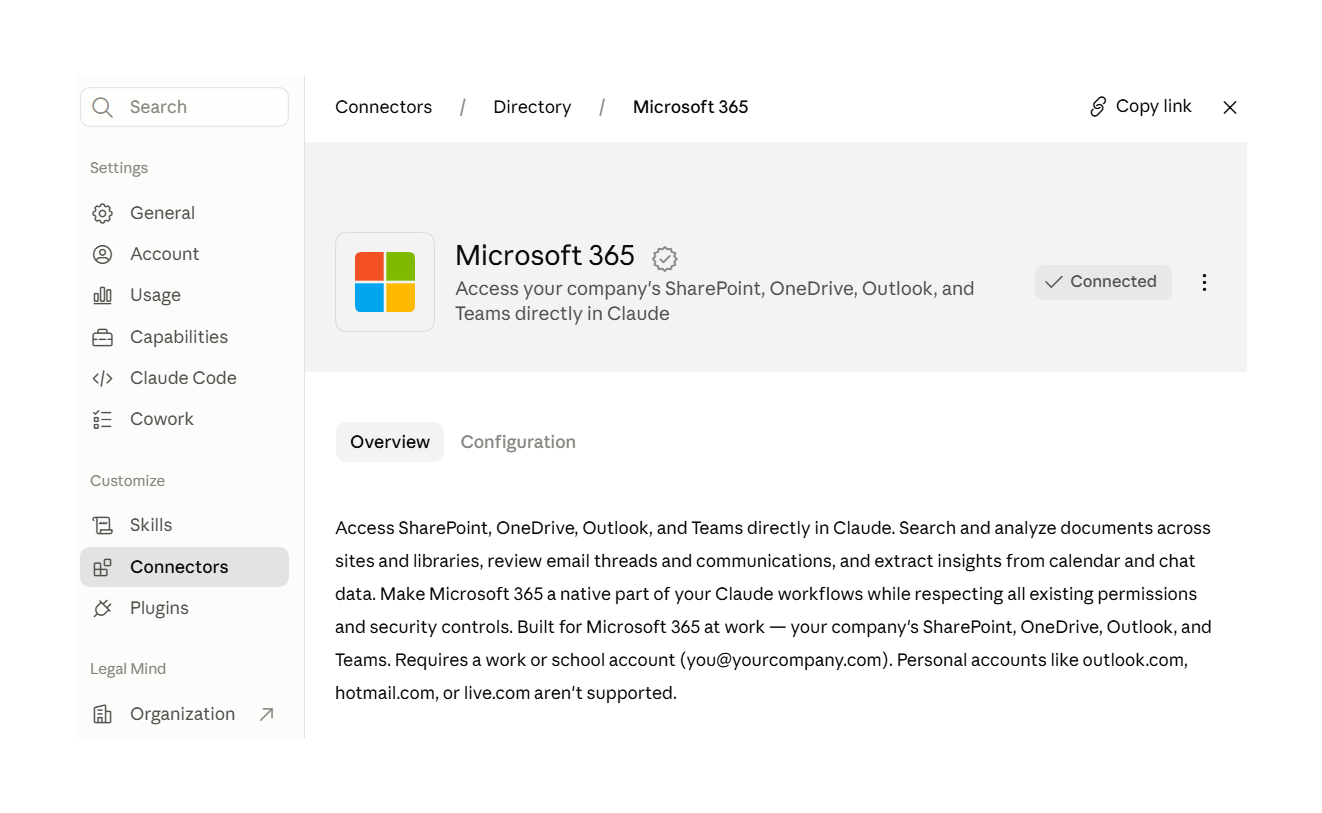Open General settings

[x=184, y=213]
